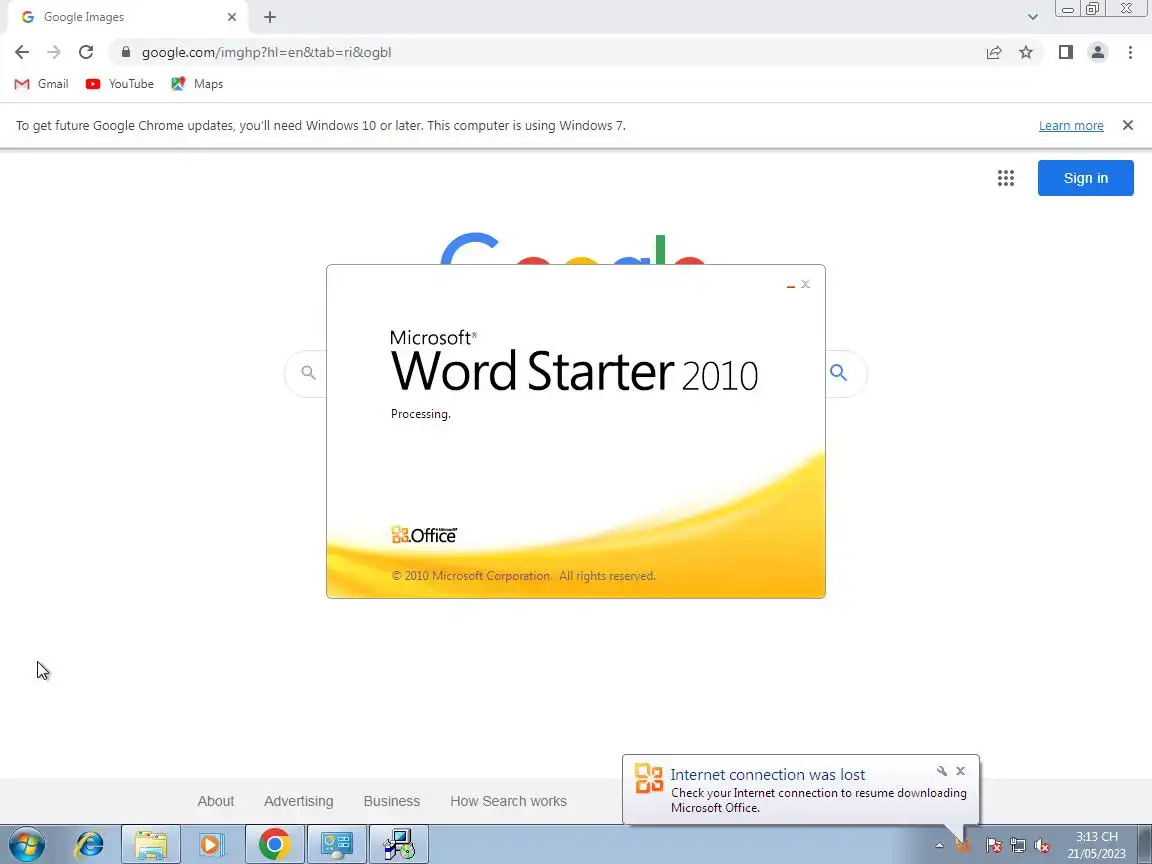Click the gray search icon in search box
This screenshot has width=1152, height=864.
pos(309,372)
